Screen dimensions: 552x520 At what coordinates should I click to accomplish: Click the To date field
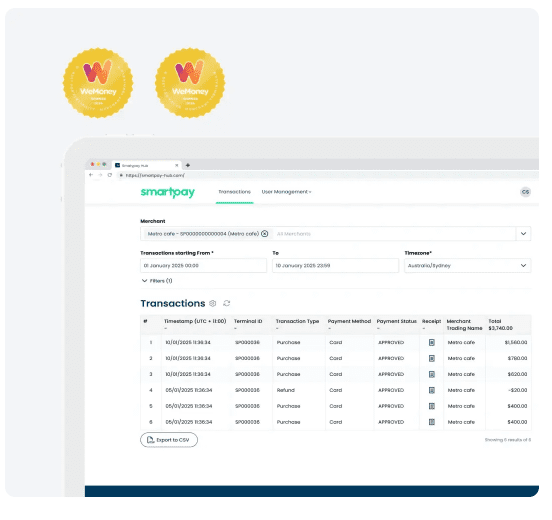pyautogui.click(x=335, y=265)
